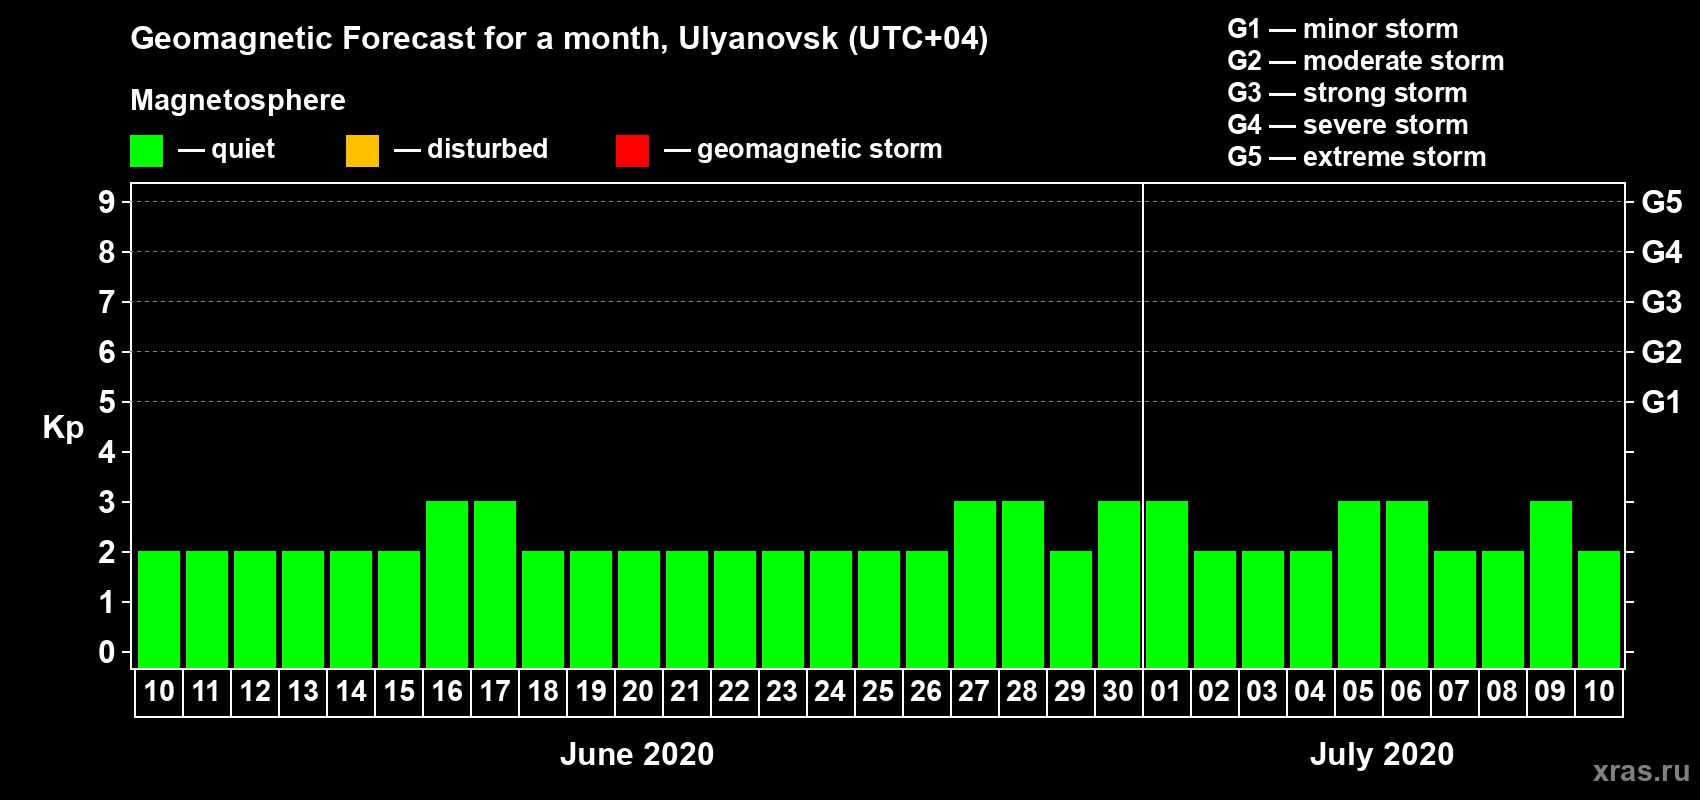Click the "Kp" axis title
Image resolution: width=1700 pixels, height=800 pixels.
(63, 428)
